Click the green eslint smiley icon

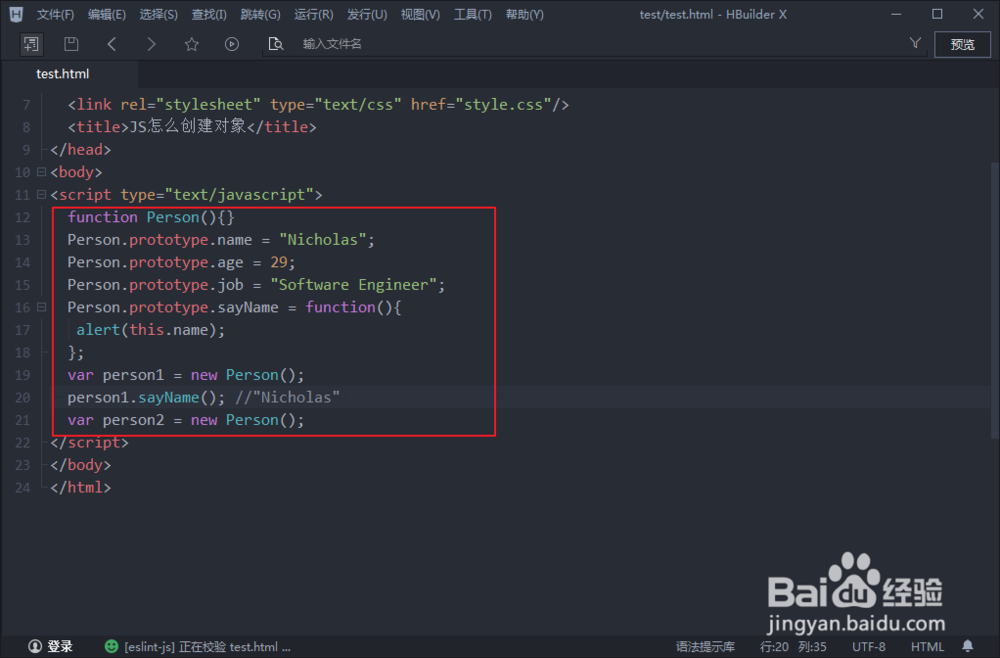pos(111,647)
